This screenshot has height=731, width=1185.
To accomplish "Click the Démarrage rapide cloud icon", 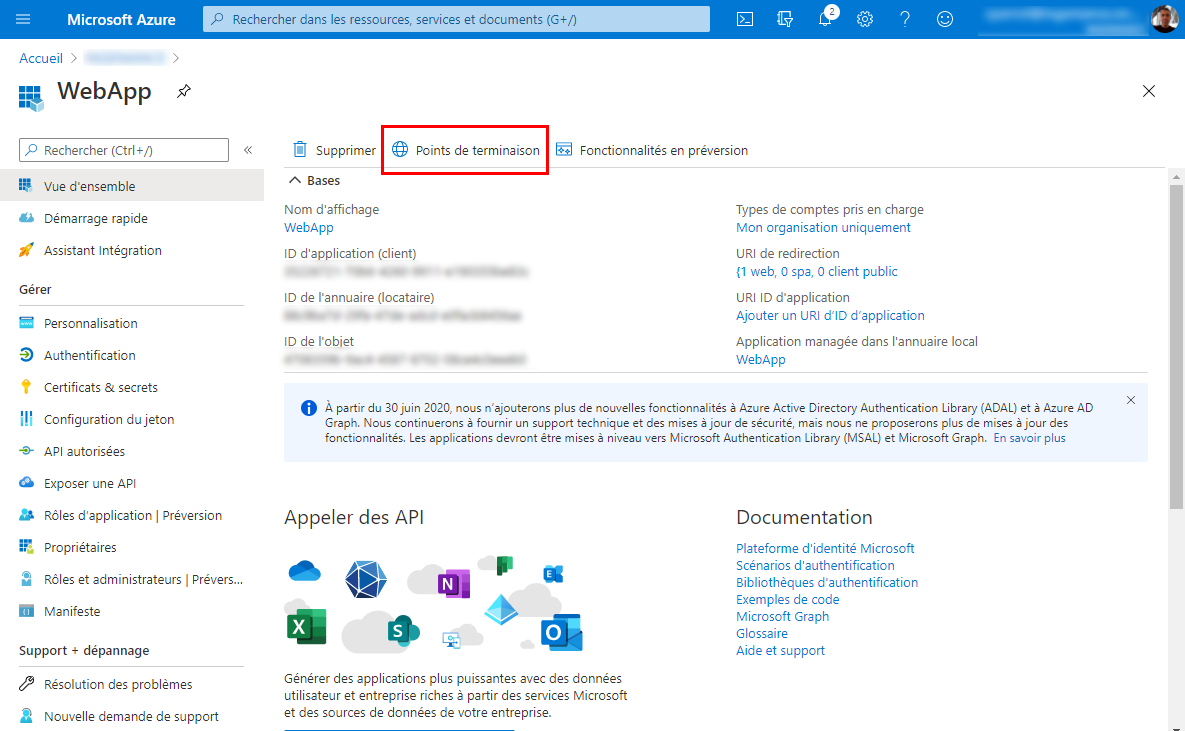I will pos(26,218).
